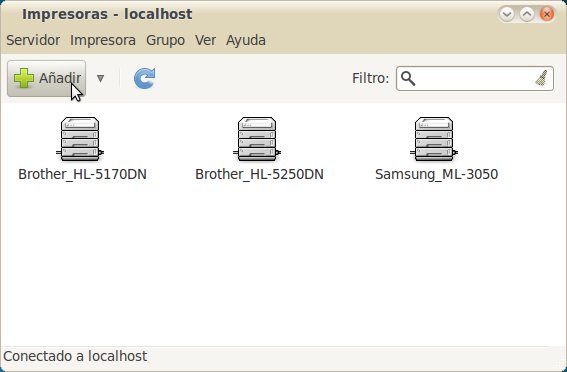Click the green plus icon on Añadir

tap(24, 78)
